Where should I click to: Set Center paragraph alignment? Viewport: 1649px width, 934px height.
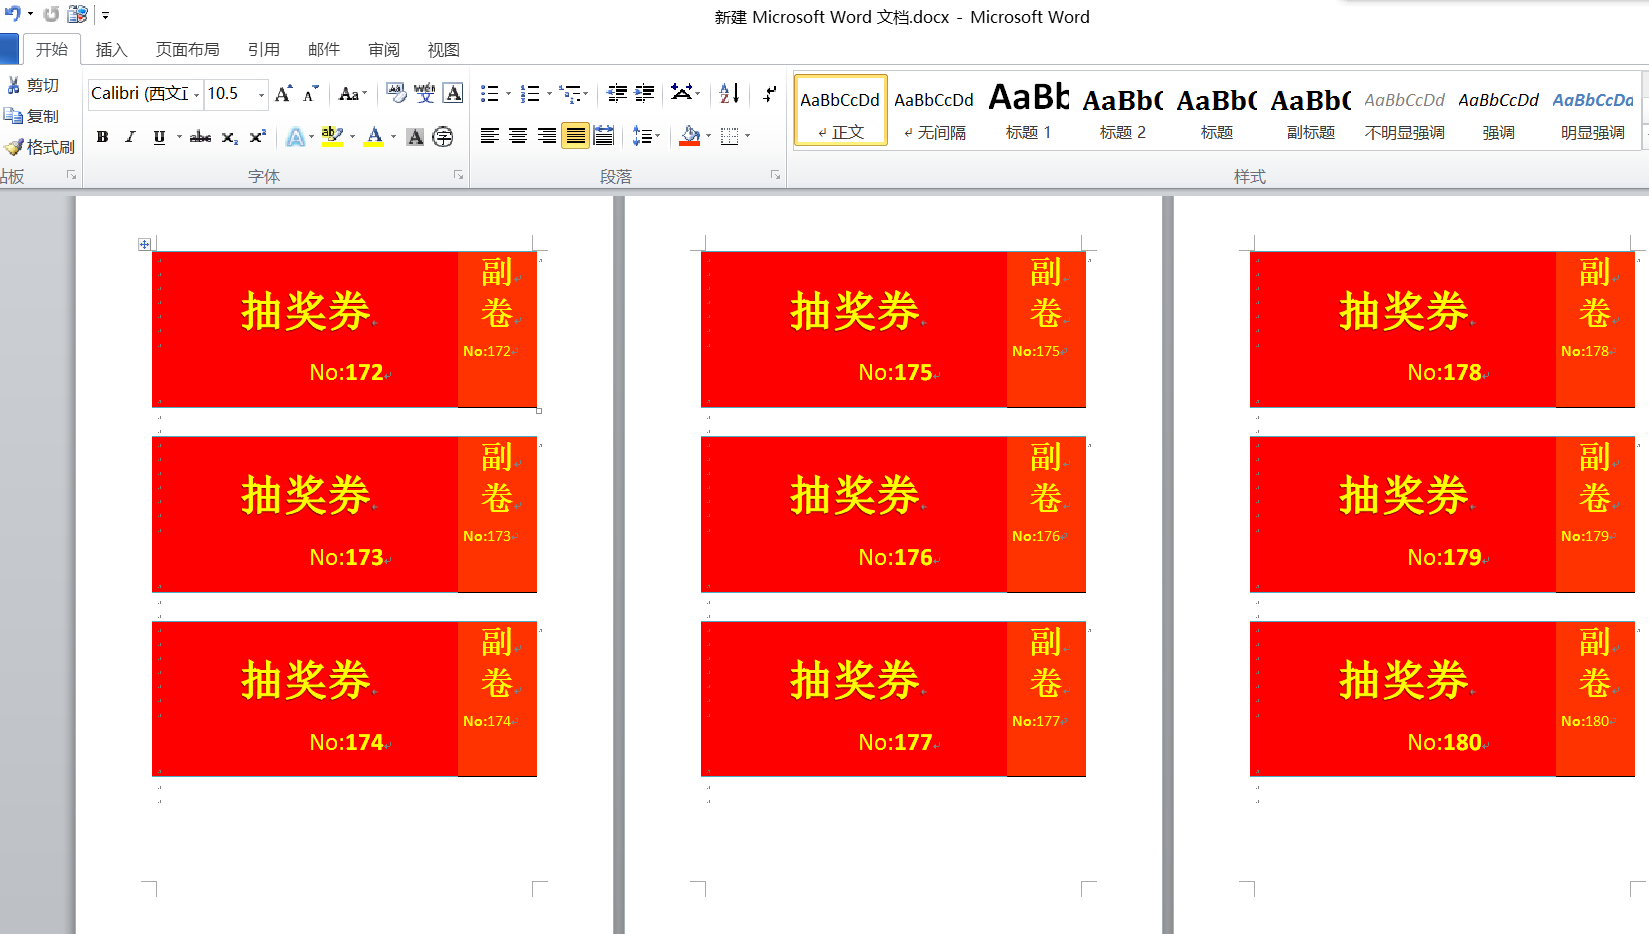[518, 136]
